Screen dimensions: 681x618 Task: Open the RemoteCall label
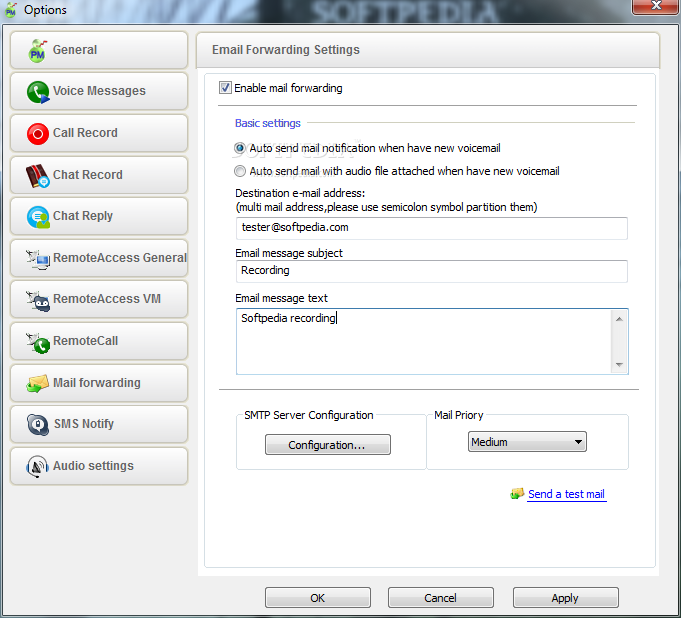(86, 341)
